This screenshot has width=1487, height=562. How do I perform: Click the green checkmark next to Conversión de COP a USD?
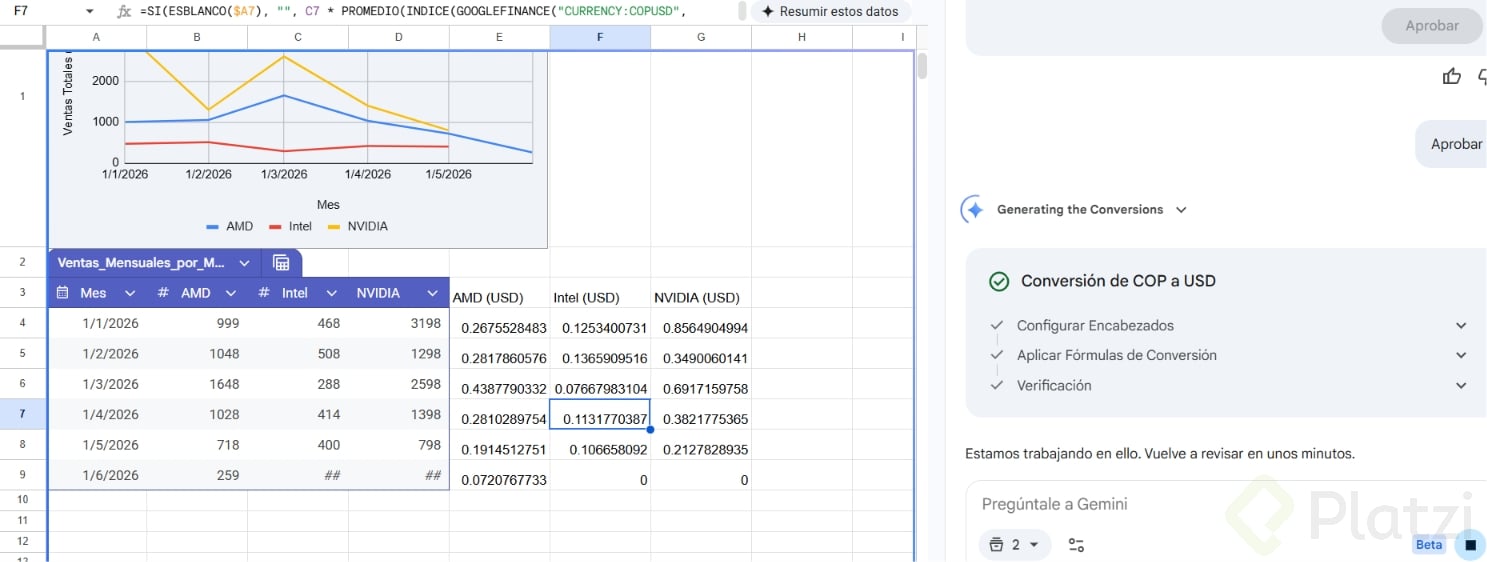click(998, 281)
